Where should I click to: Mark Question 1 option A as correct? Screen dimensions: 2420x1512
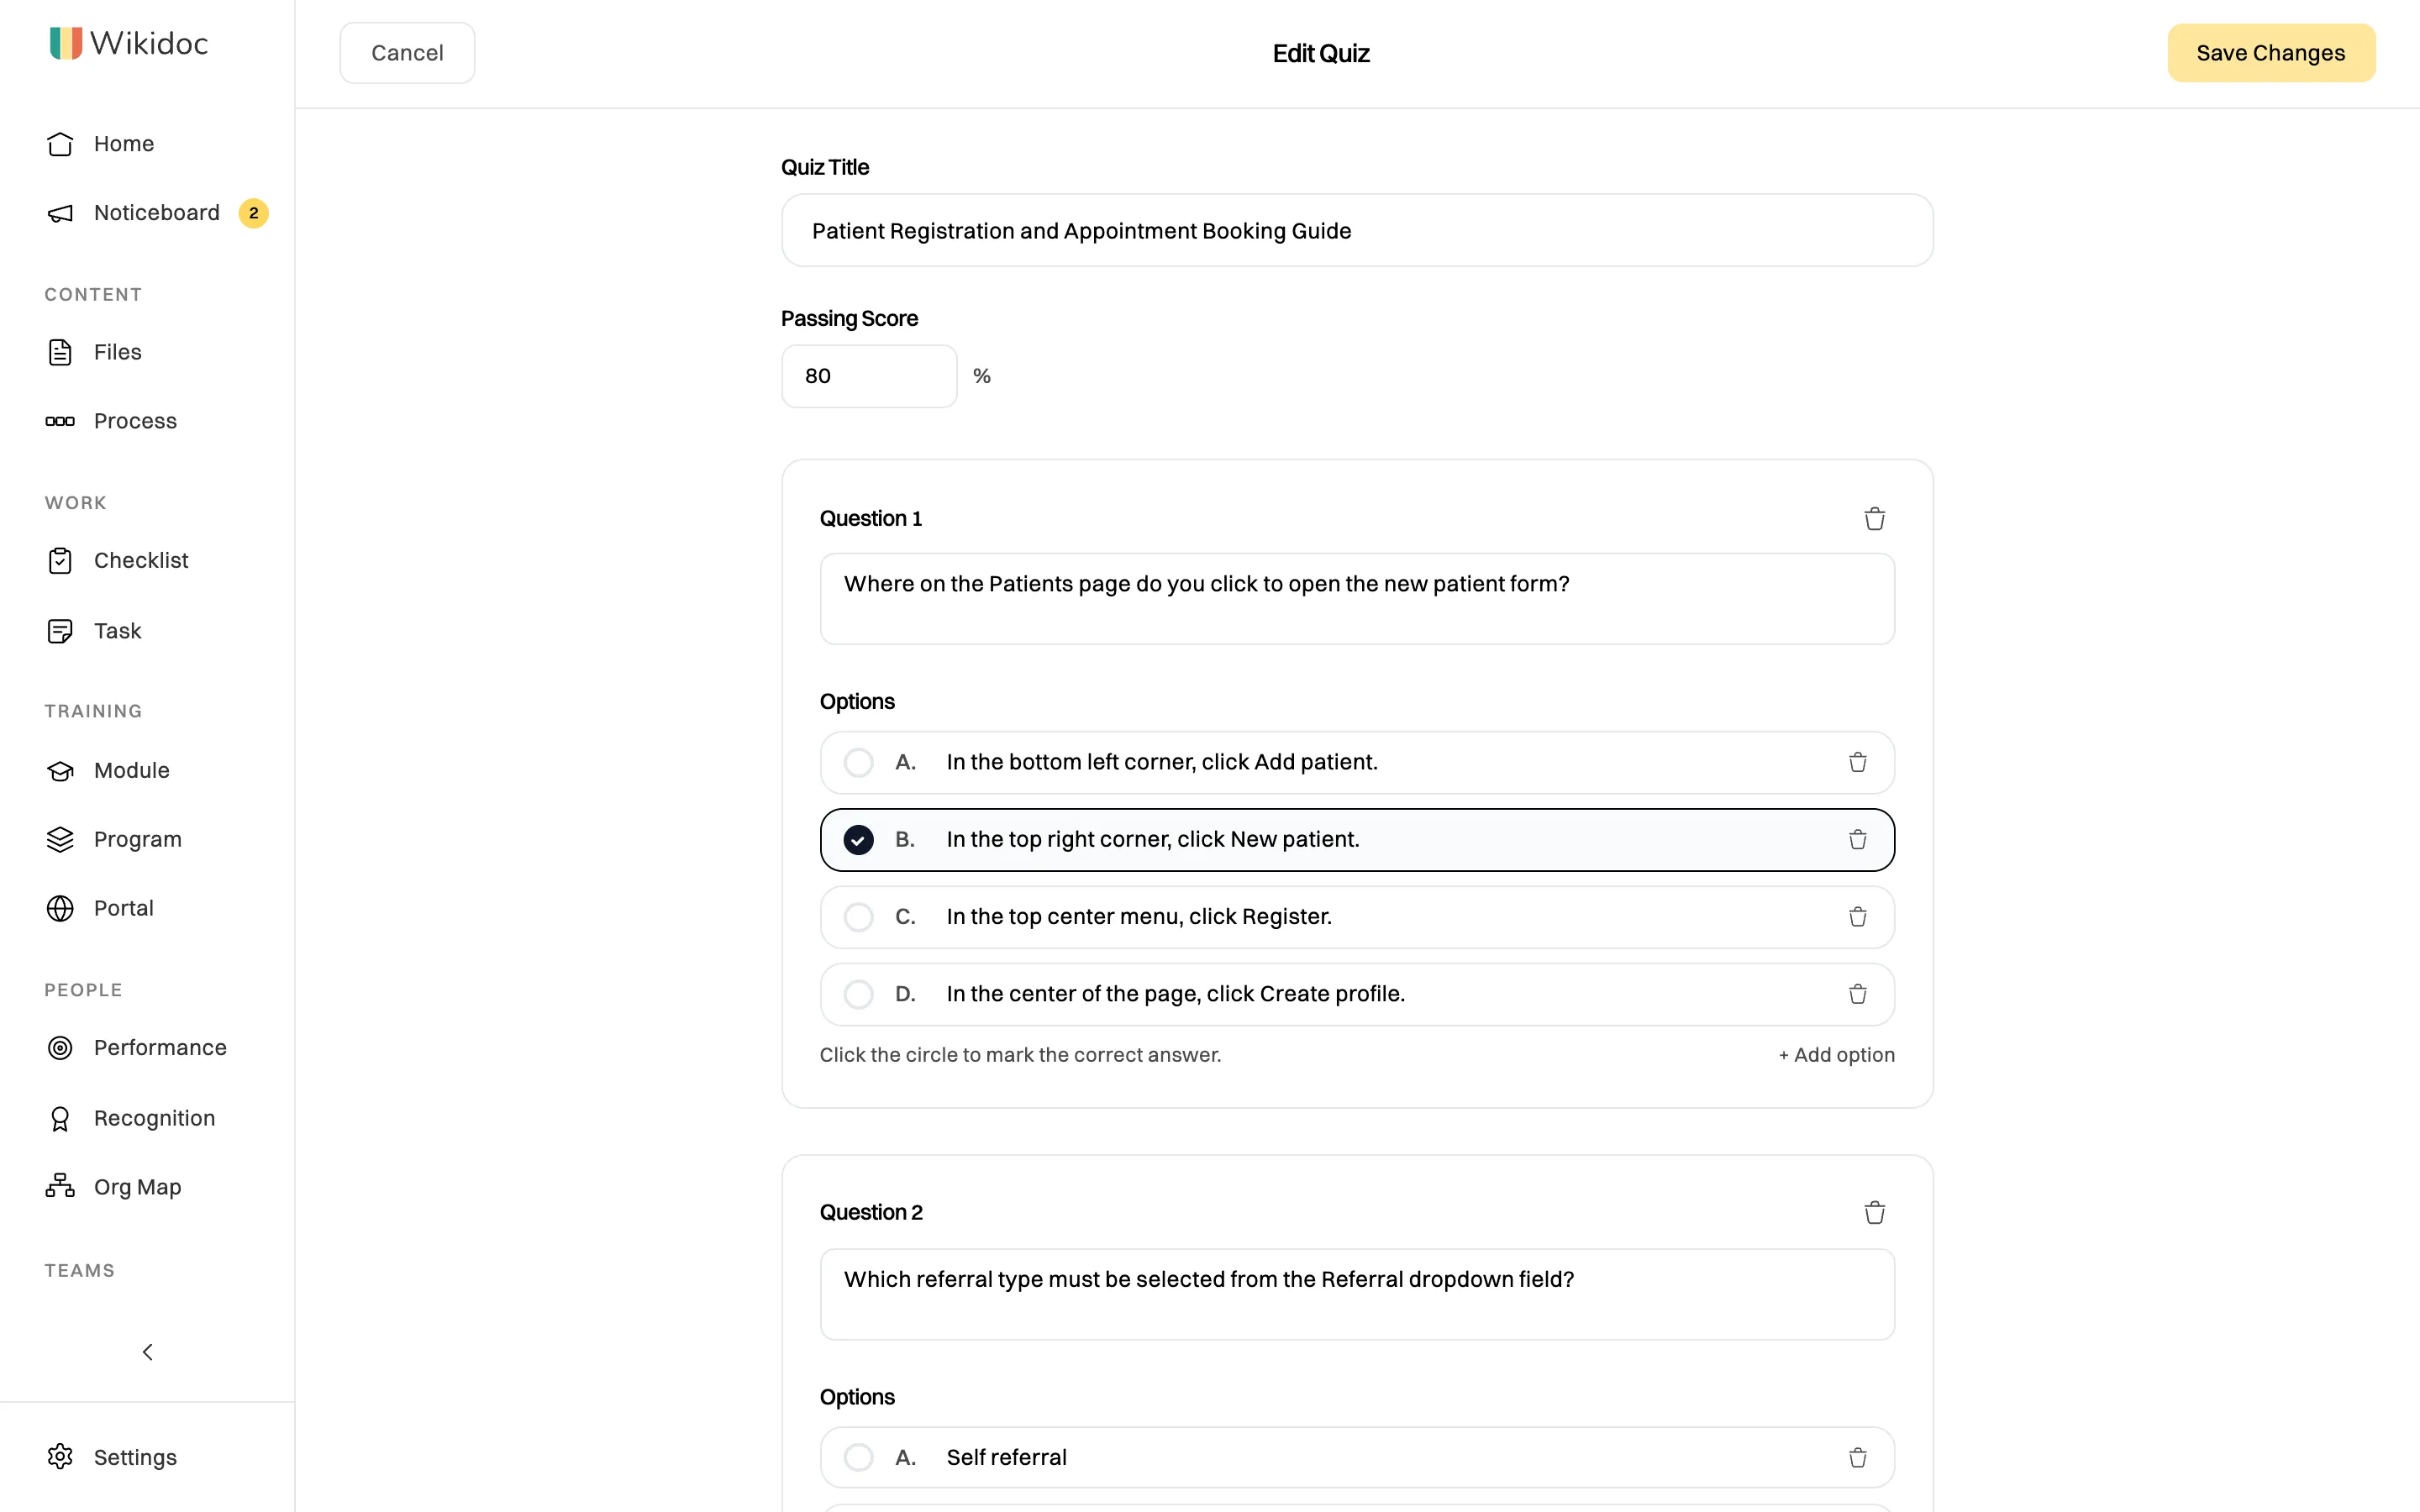pyautogui.click(x=858, y=763)
